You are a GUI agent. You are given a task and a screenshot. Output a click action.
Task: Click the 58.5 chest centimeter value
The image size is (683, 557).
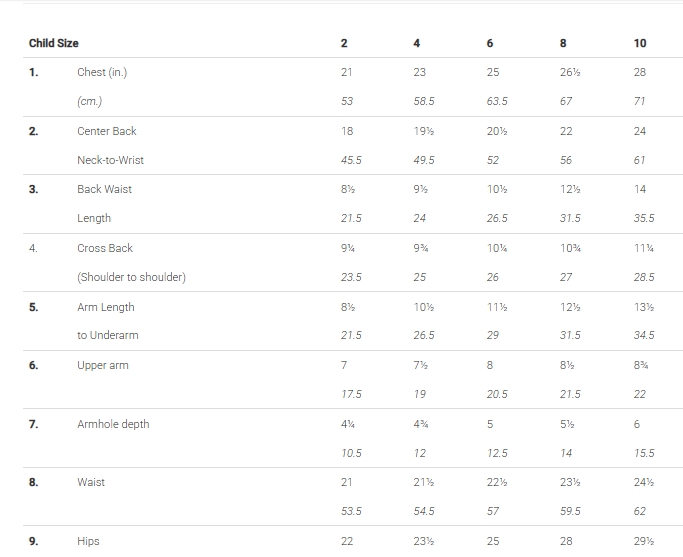point(423,101)
